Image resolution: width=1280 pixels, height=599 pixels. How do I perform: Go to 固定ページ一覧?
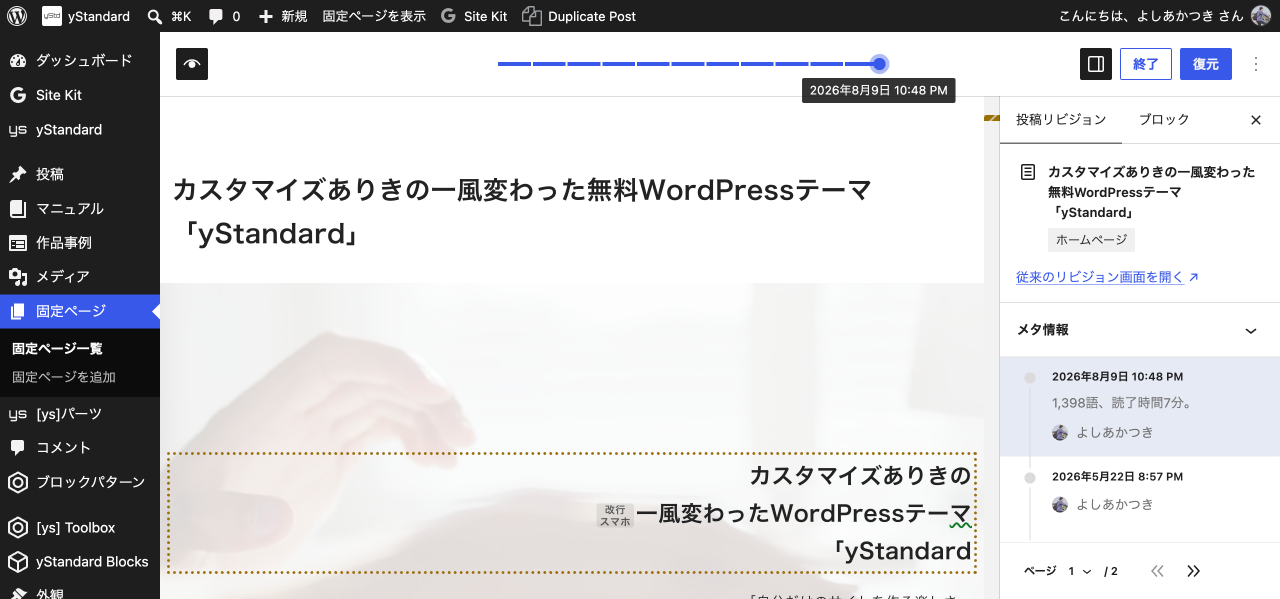coord(57,349)
